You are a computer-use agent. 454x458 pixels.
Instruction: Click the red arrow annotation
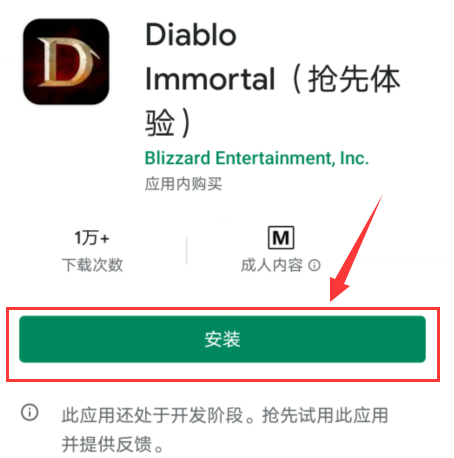click(x=356, y=248)
